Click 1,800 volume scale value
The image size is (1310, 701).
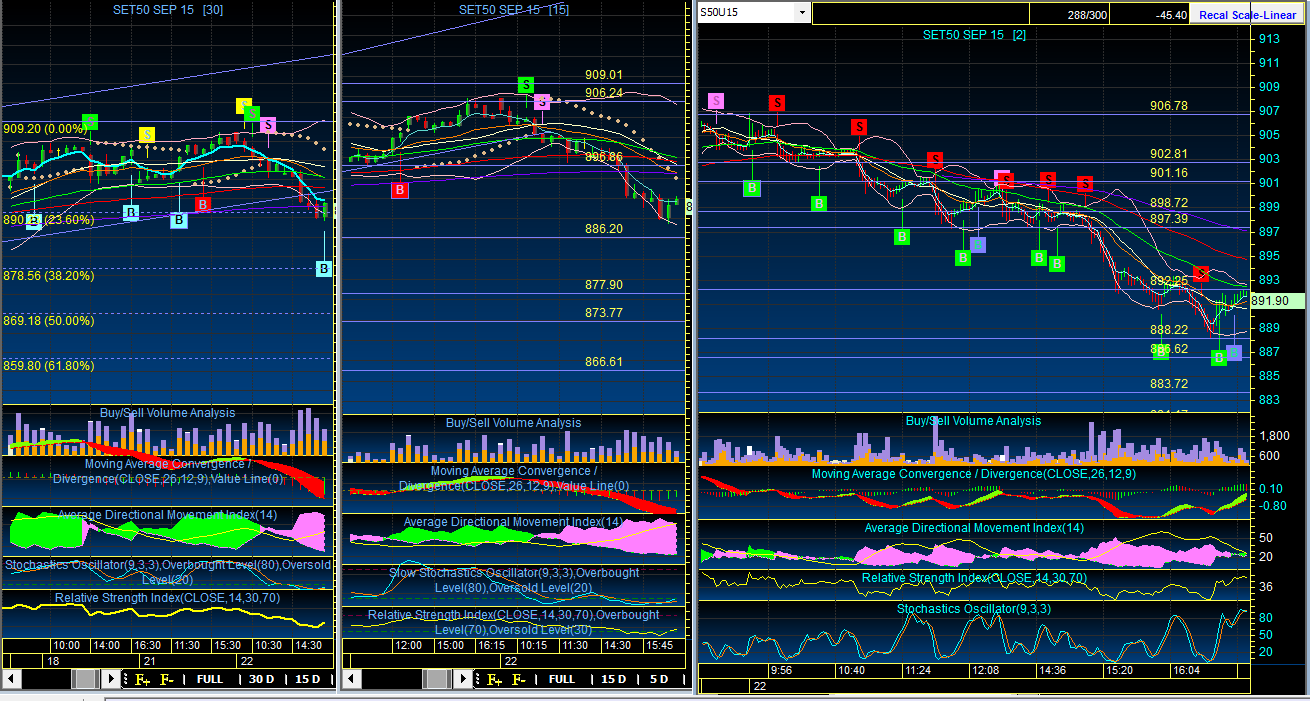1273,436
